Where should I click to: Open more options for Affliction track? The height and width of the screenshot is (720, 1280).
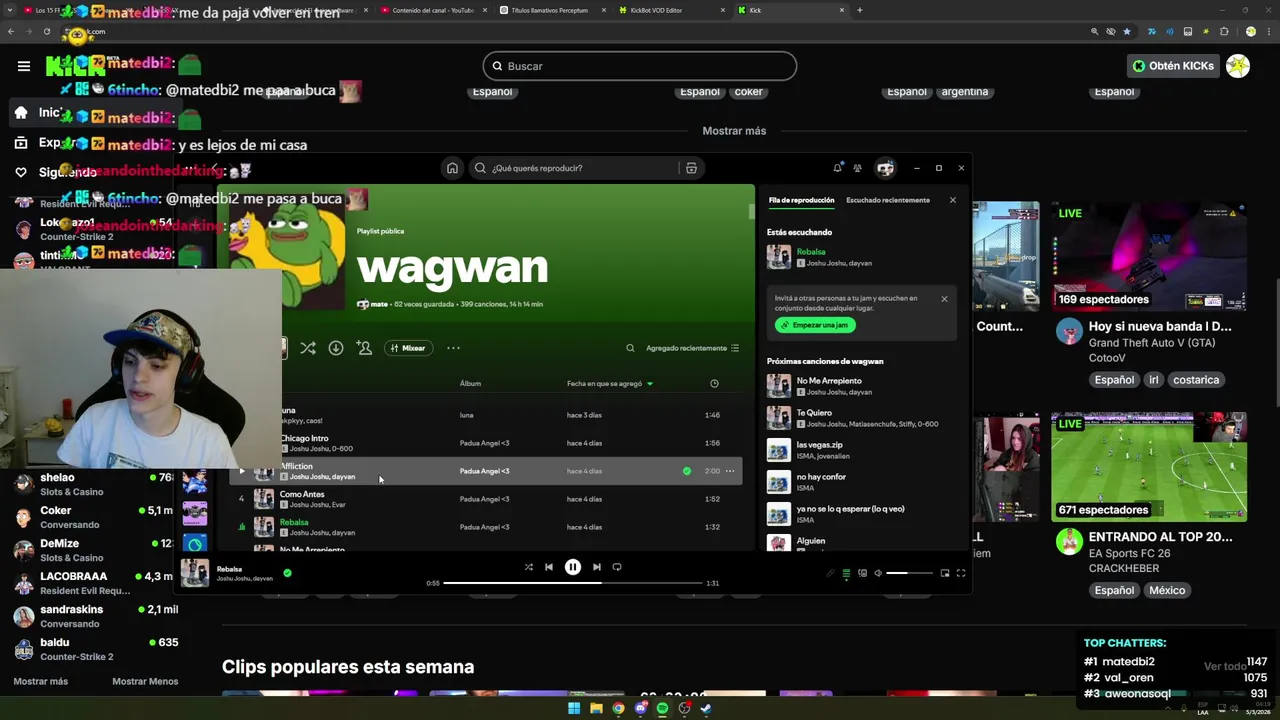(x=730, y=471)
